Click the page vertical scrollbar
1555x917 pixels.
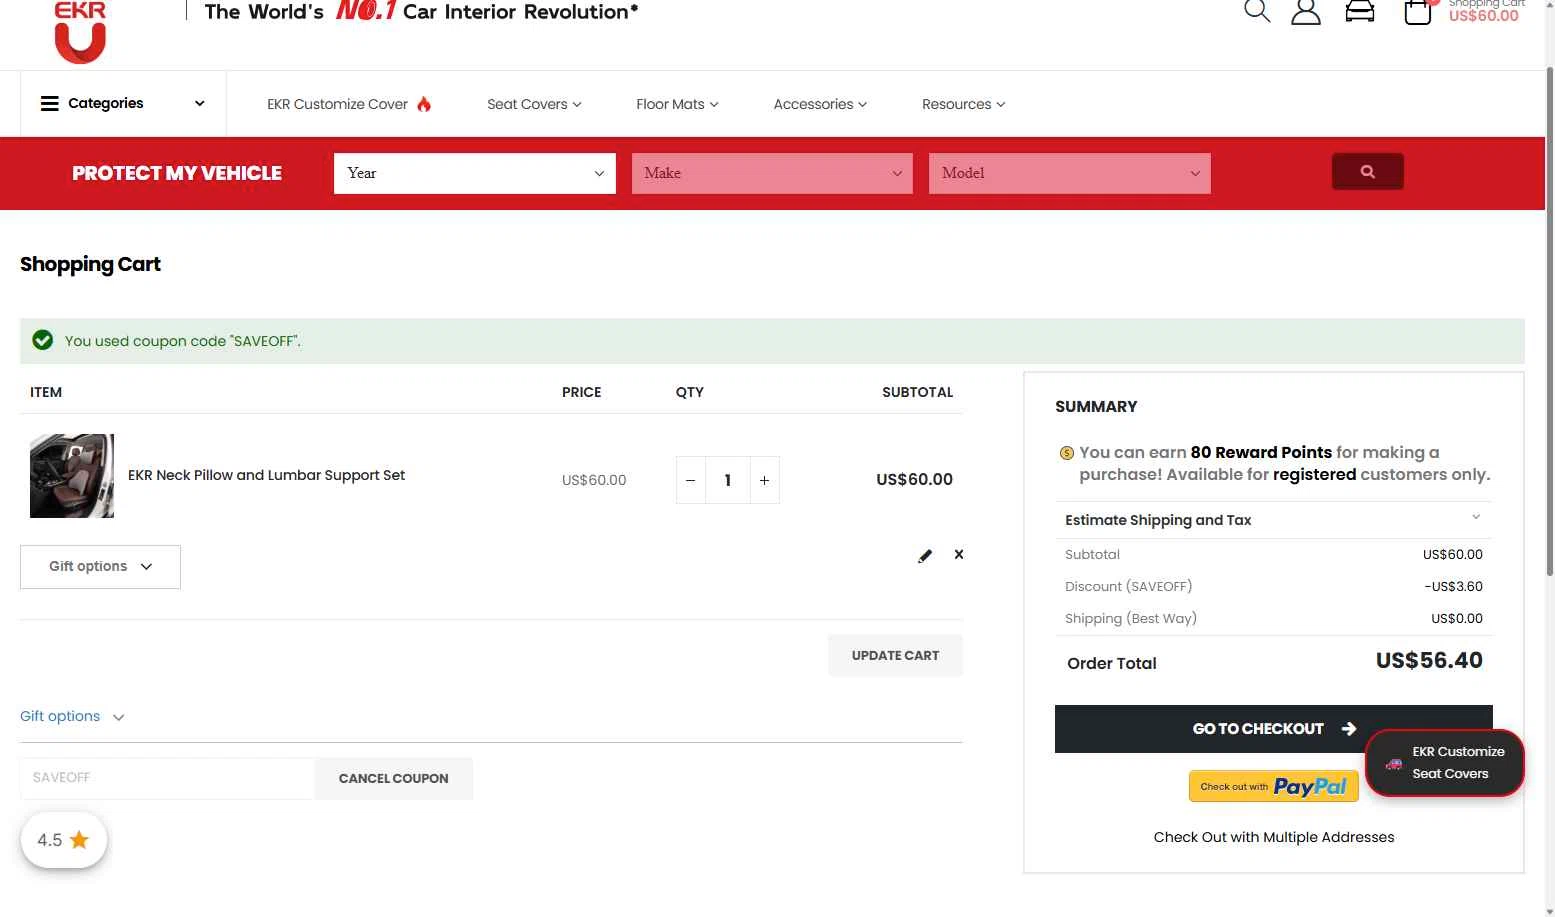pyautogui.click(x=1549, y=320)
